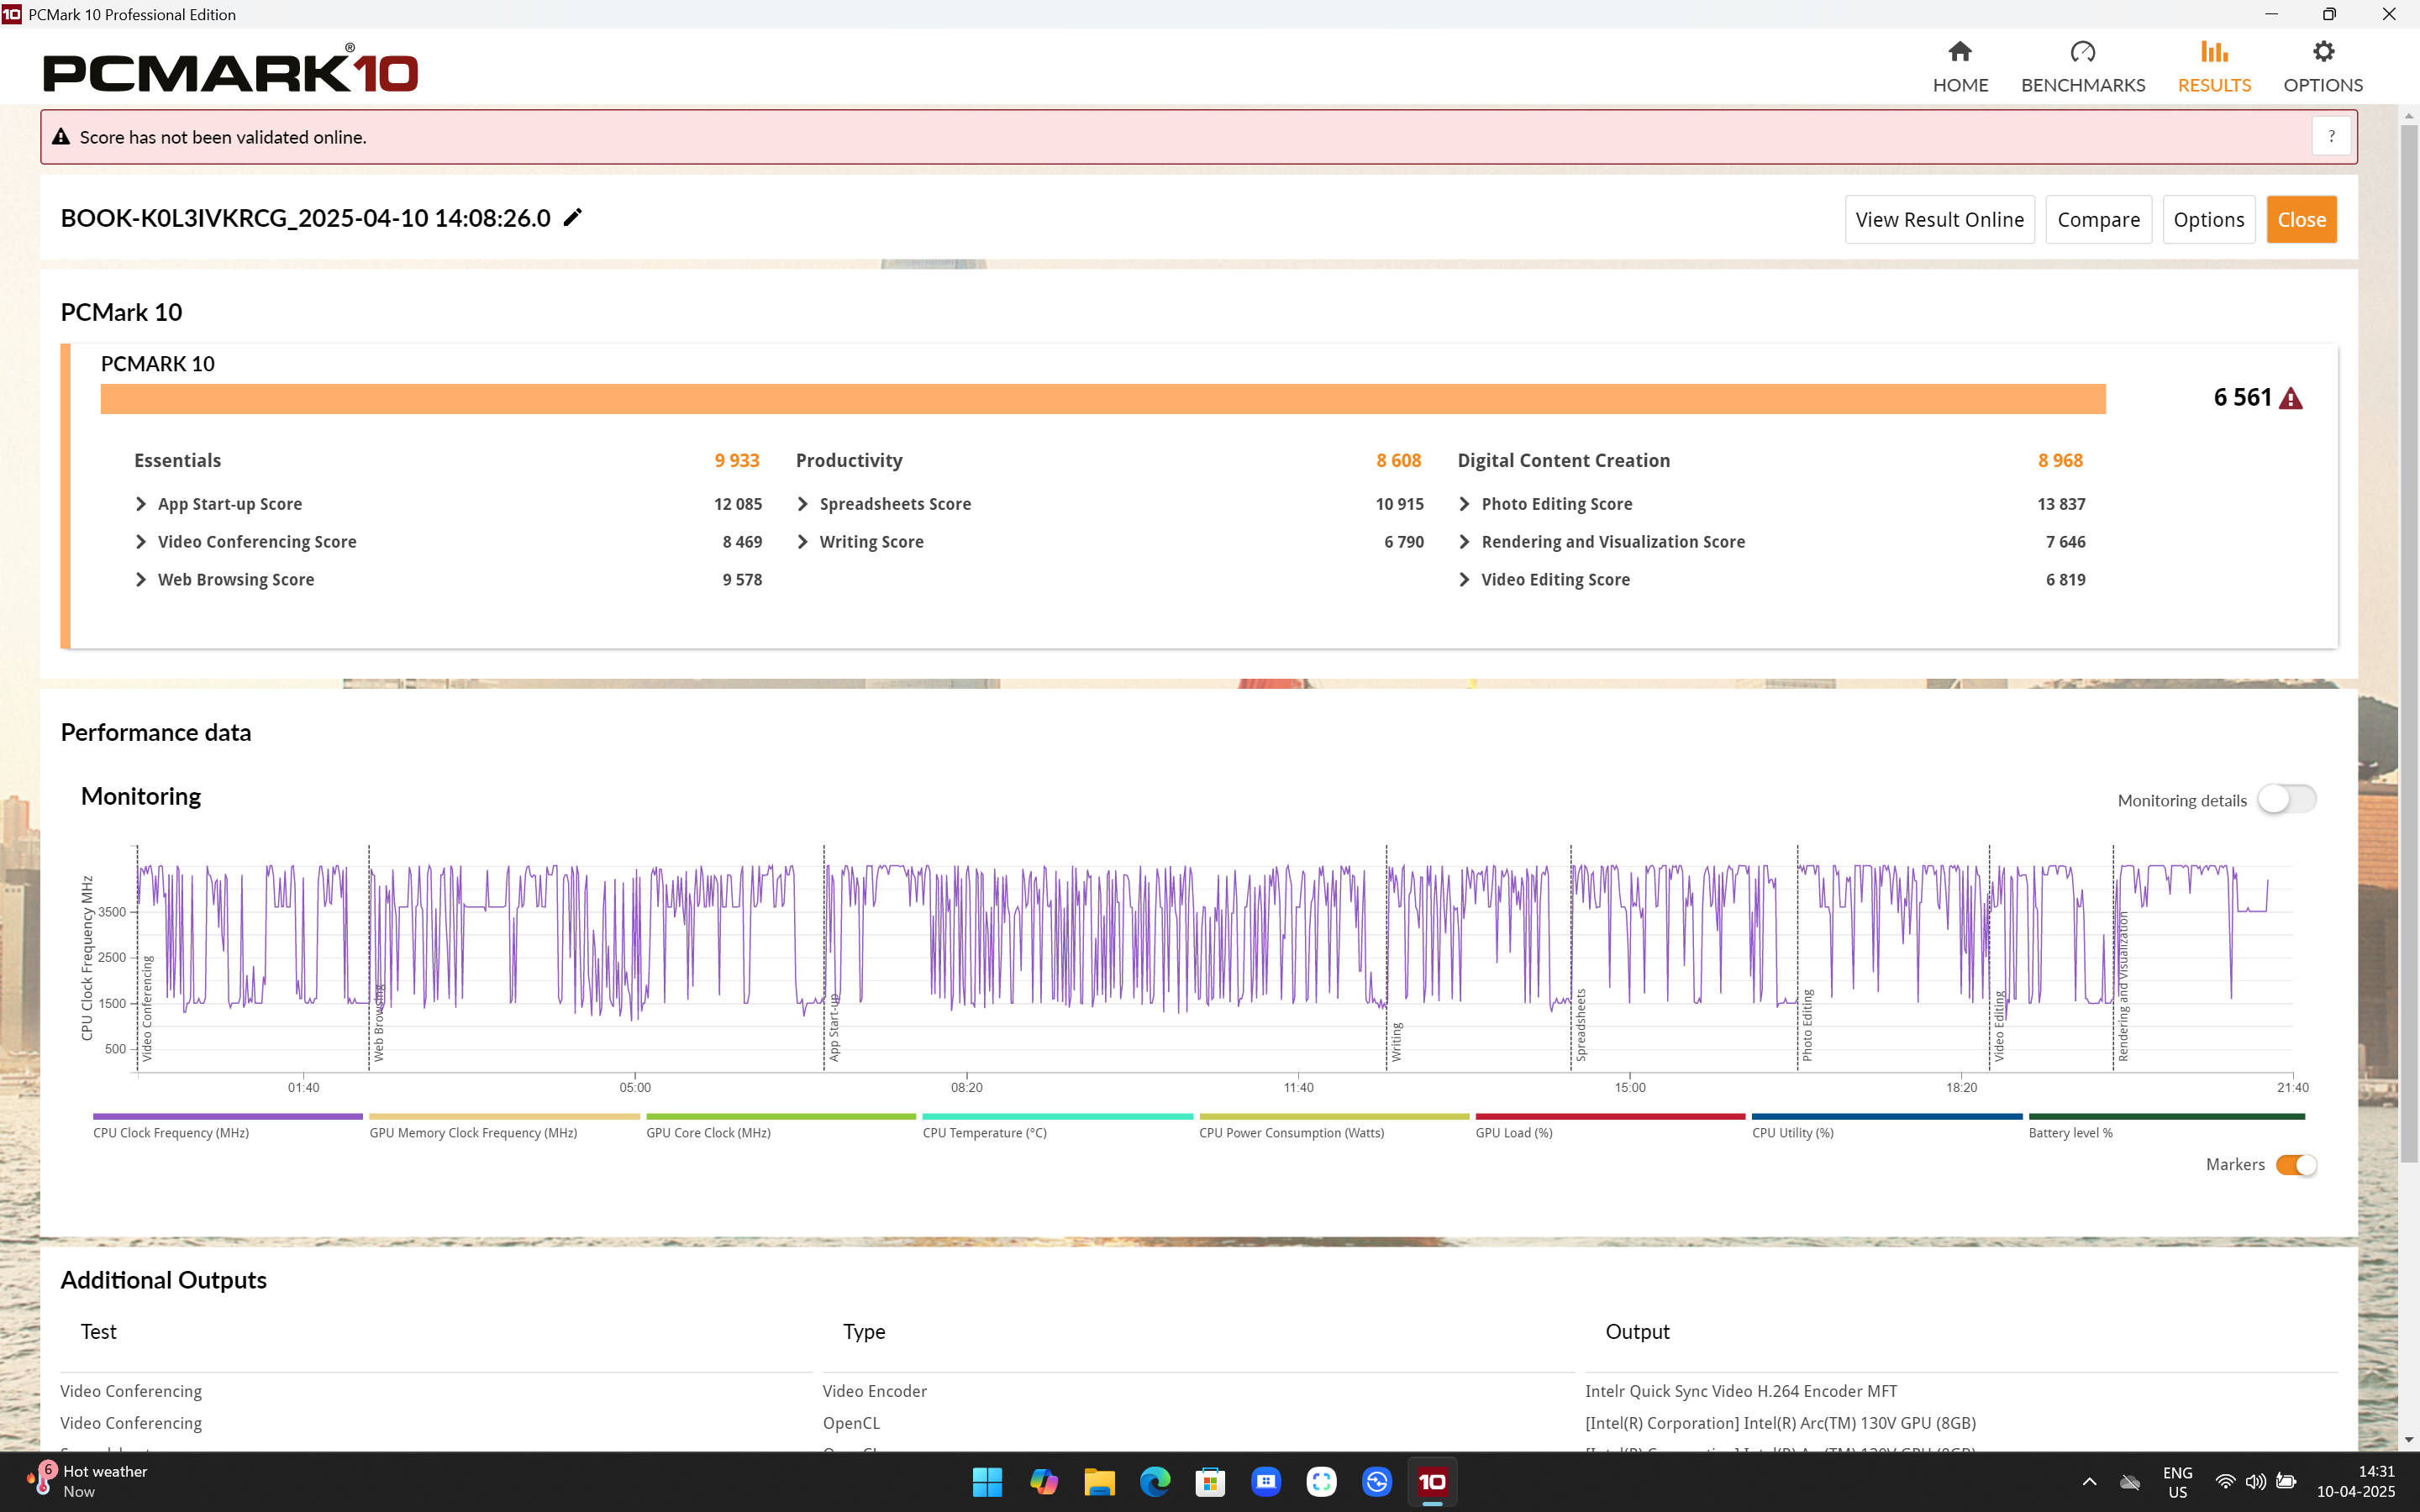Open File Explorer from the taskbar
Screen dimensions: 2420x1512
coord(1099,1482)
